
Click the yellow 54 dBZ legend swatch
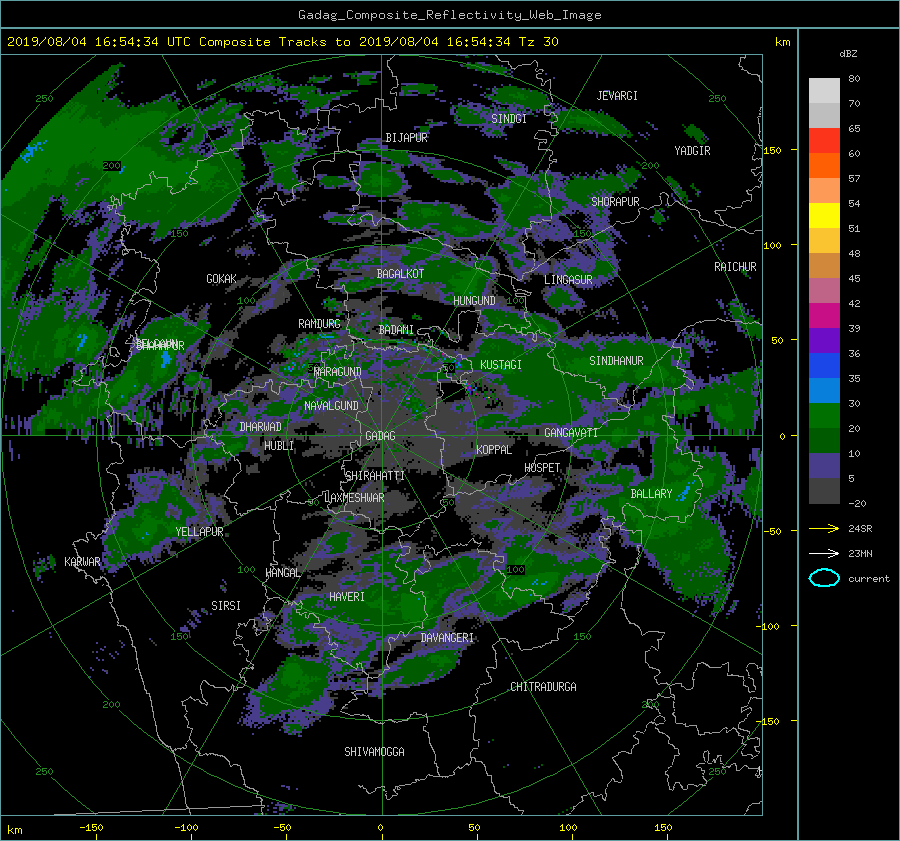point(824,215)
